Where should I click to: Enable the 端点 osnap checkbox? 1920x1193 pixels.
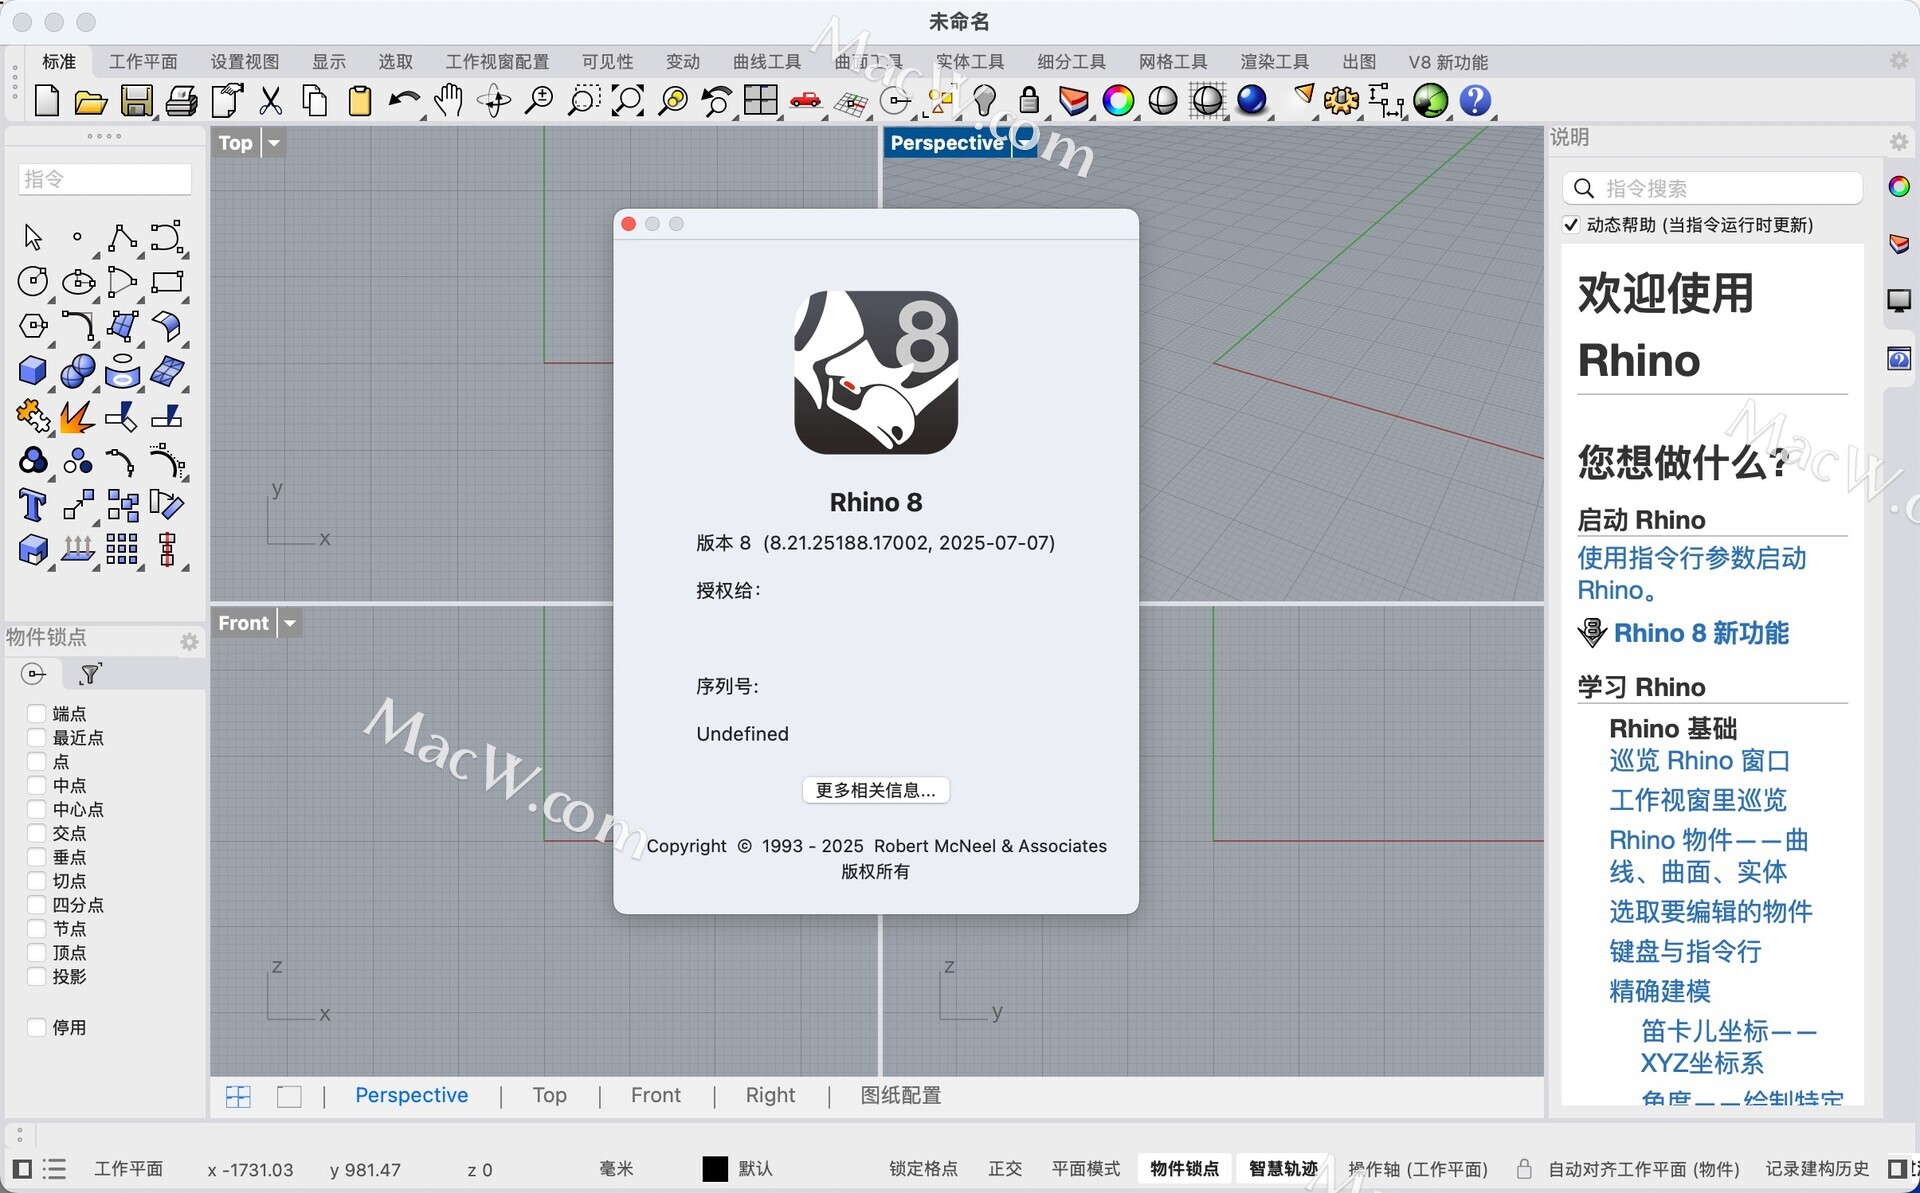tap(37, 713)
